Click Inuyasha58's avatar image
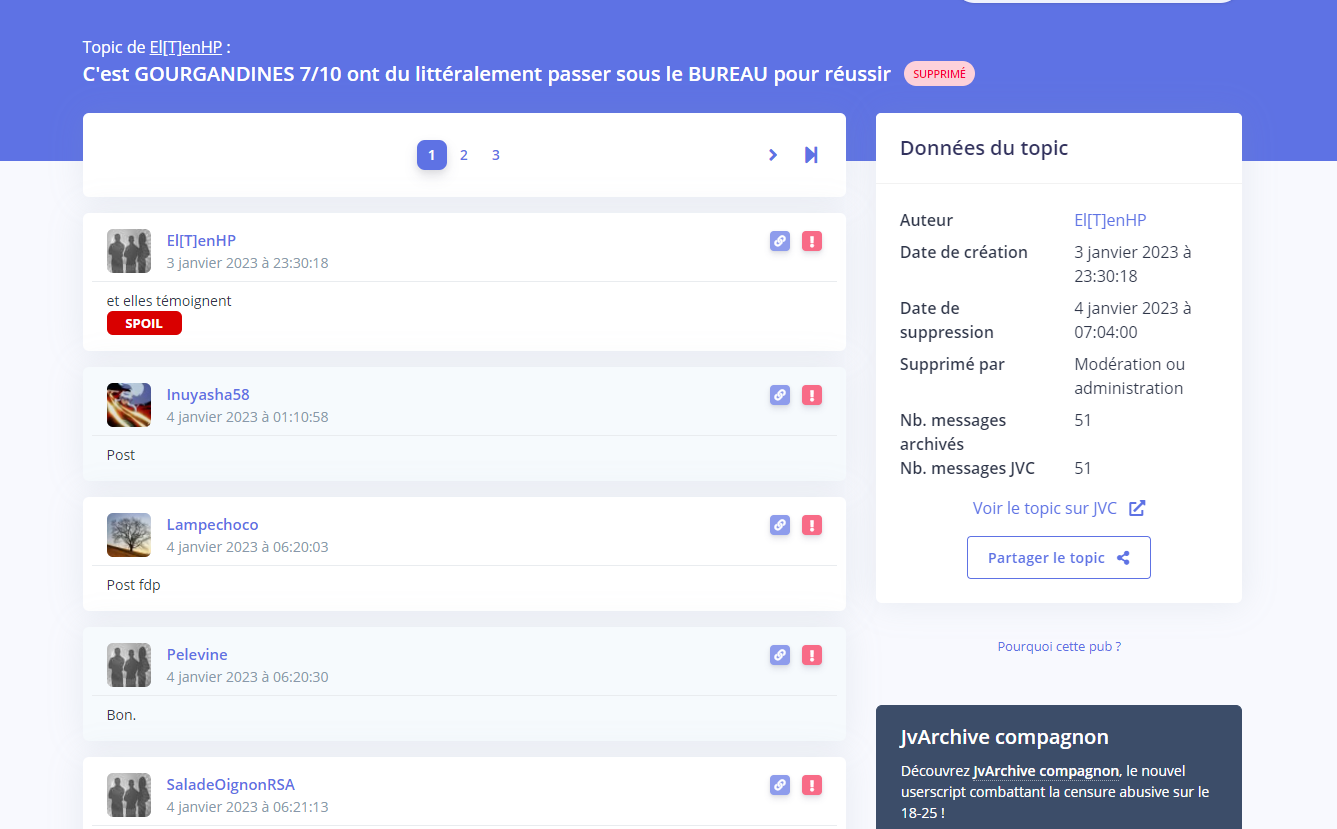 point(129,405)
